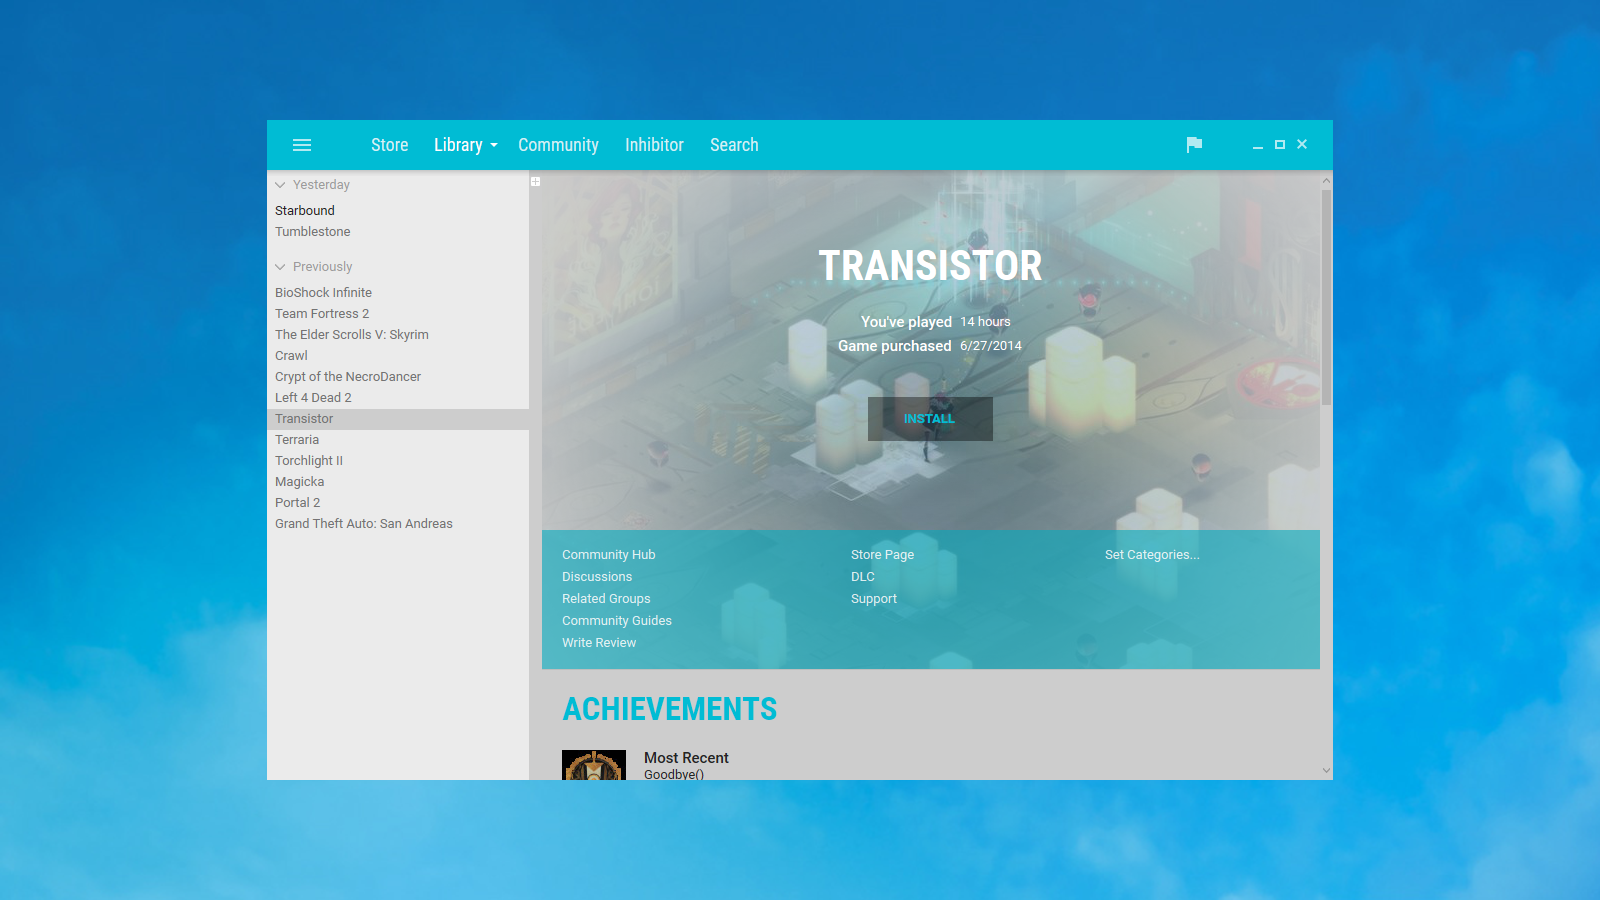
Task: Select Torchlight II in the list
Action: 398,461
